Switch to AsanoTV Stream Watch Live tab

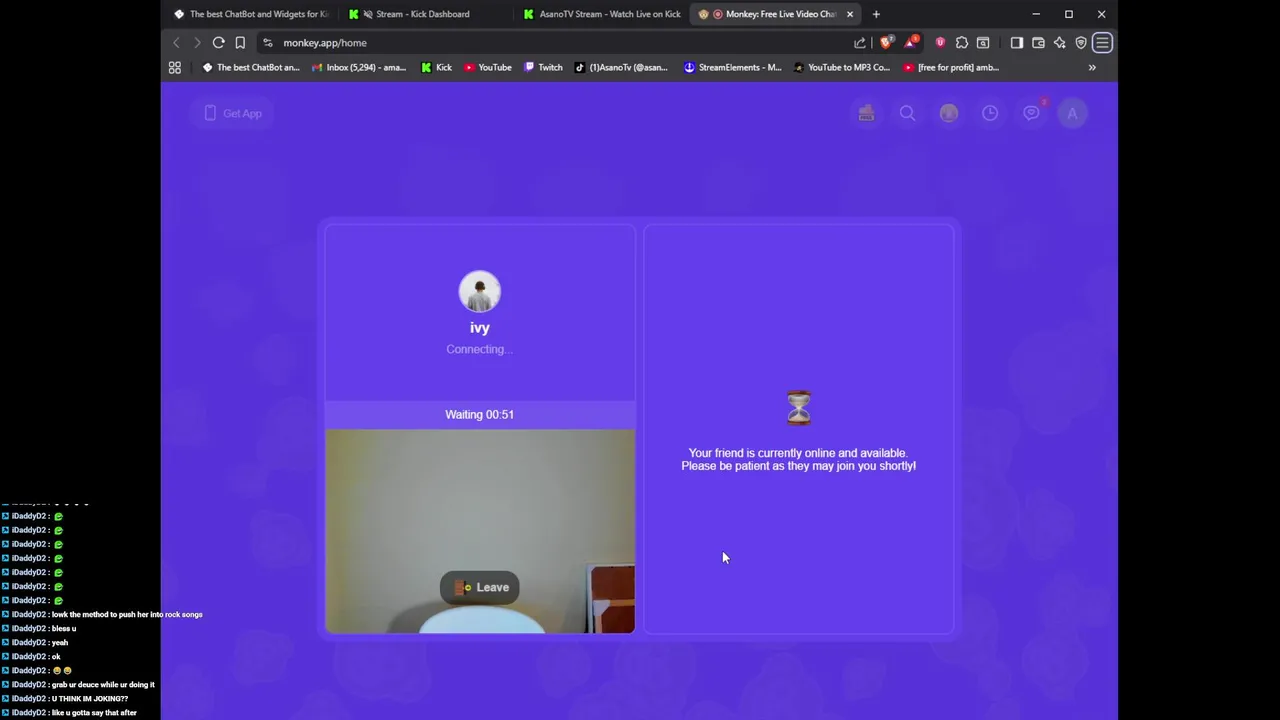602,14
